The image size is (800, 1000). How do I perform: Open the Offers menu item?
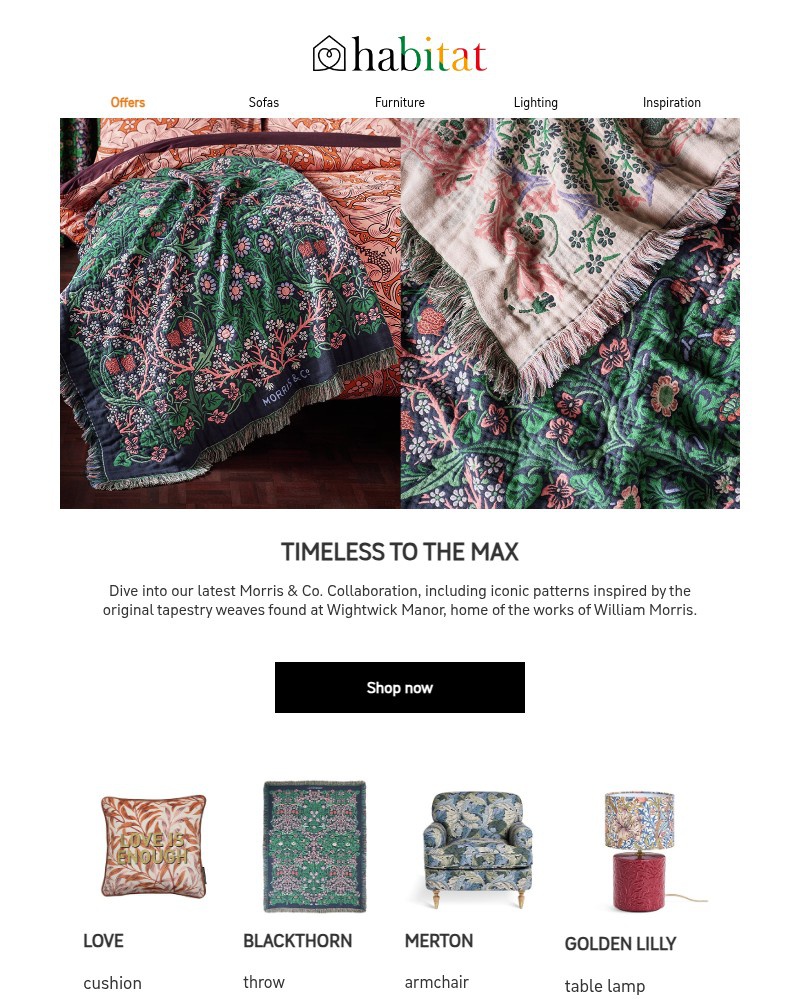[128, 102]
